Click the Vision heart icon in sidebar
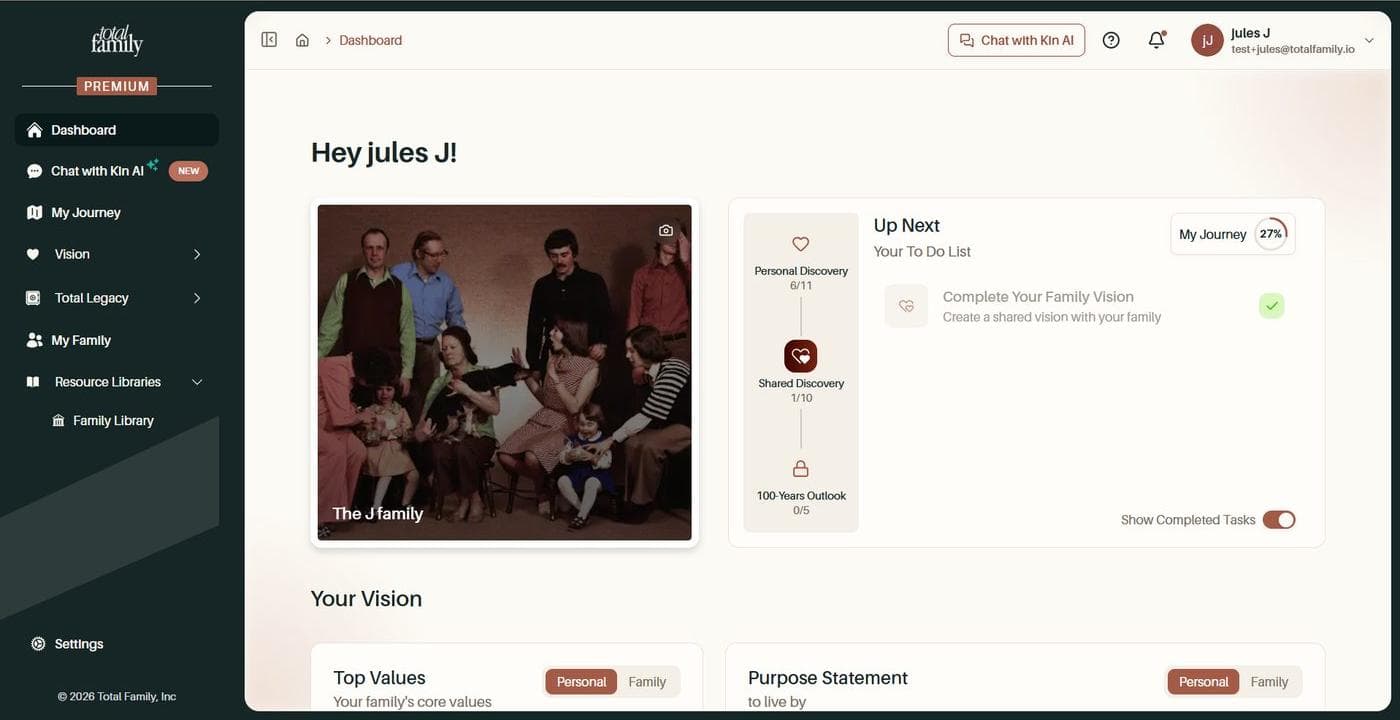This screenshot has width=1400, height=720. pos(33,254)
